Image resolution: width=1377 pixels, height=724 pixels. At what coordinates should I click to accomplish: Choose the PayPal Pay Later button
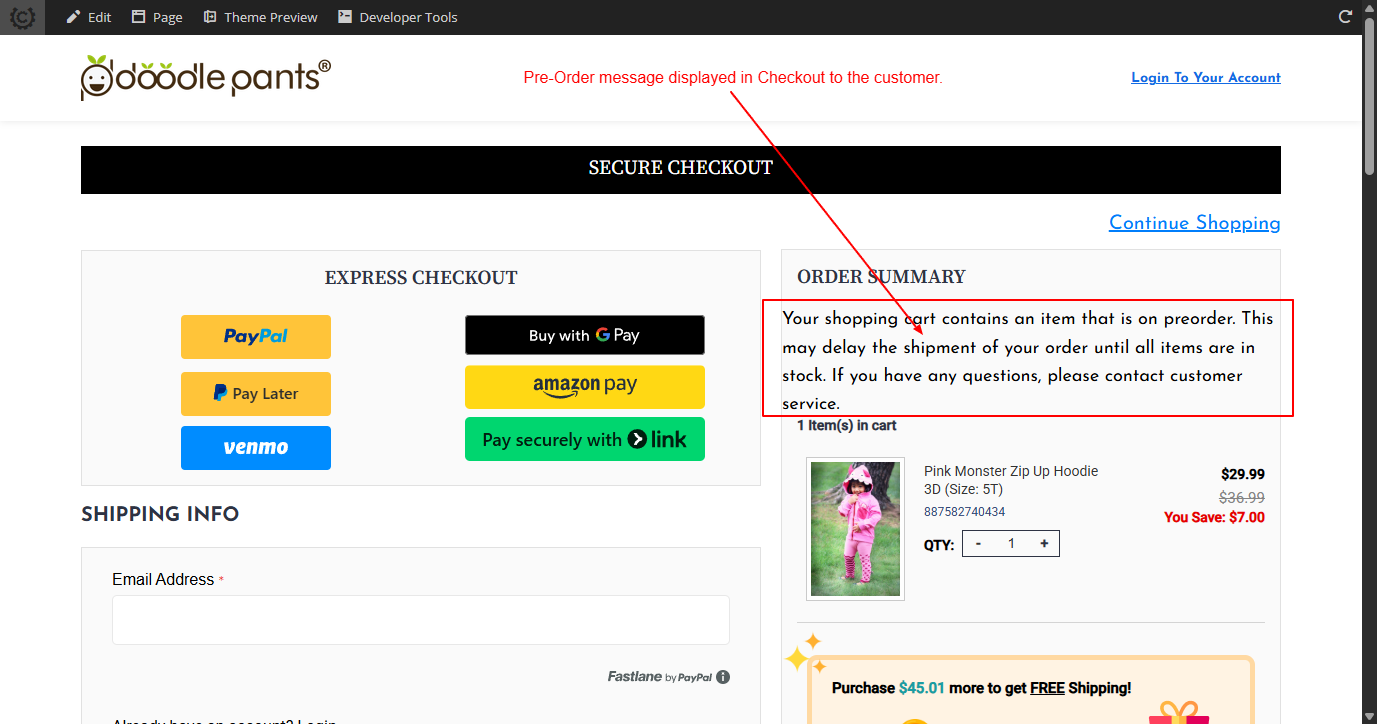[x=256, y=394]
